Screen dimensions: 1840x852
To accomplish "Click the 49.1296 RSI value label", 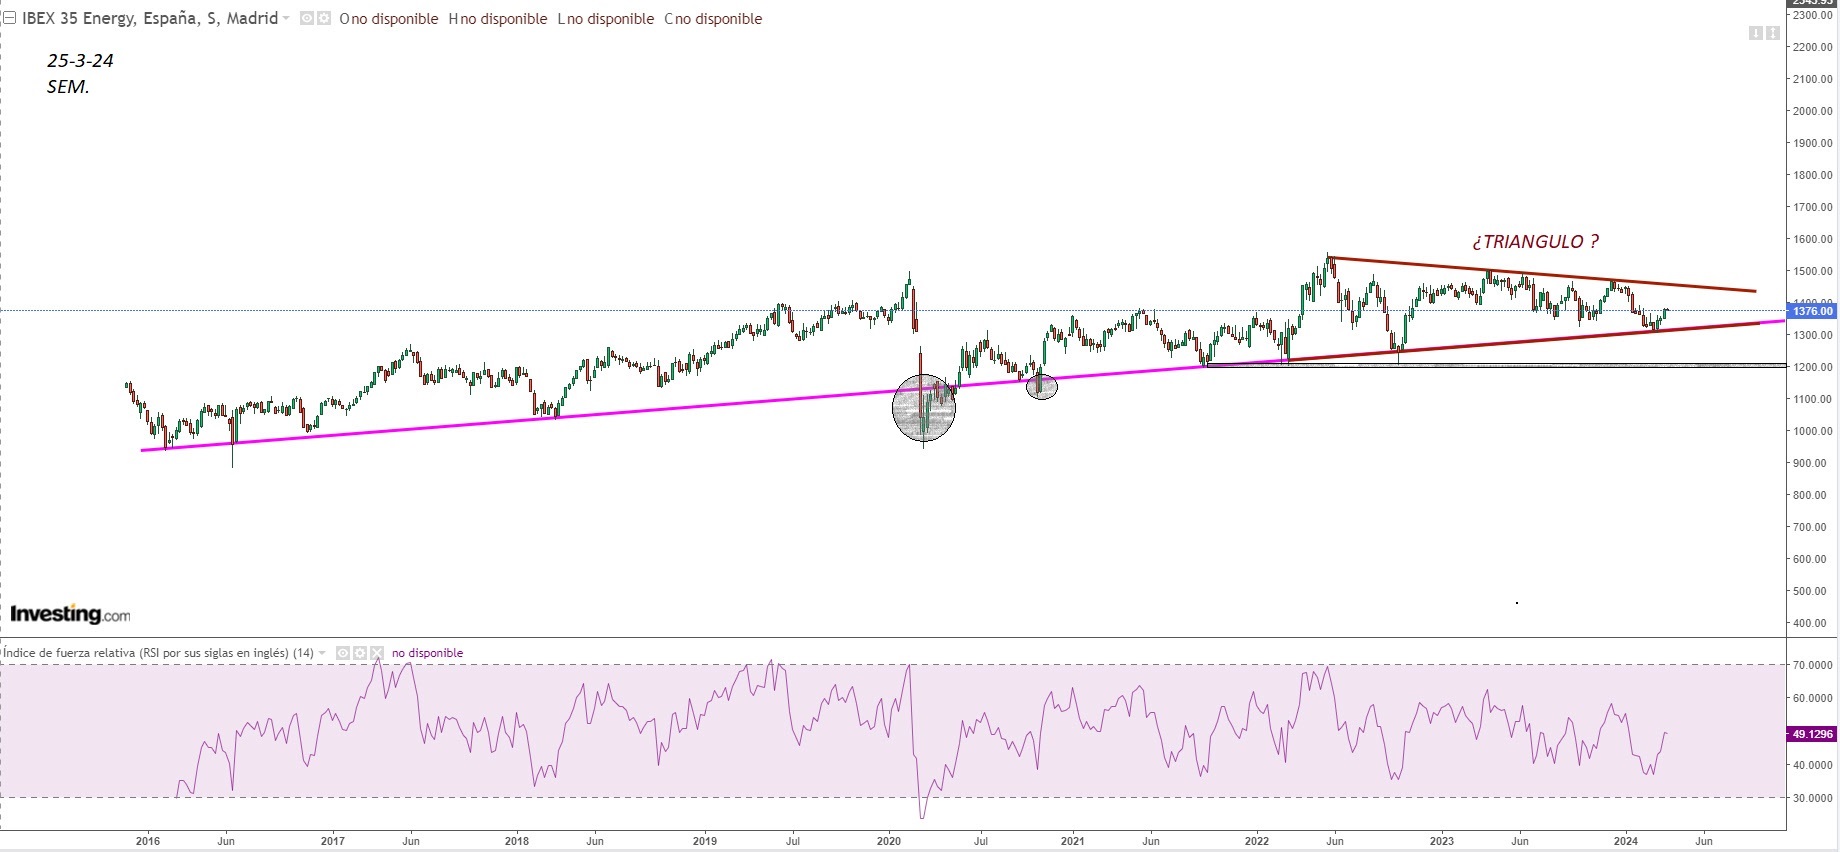I will click(x=1812, y=734).
